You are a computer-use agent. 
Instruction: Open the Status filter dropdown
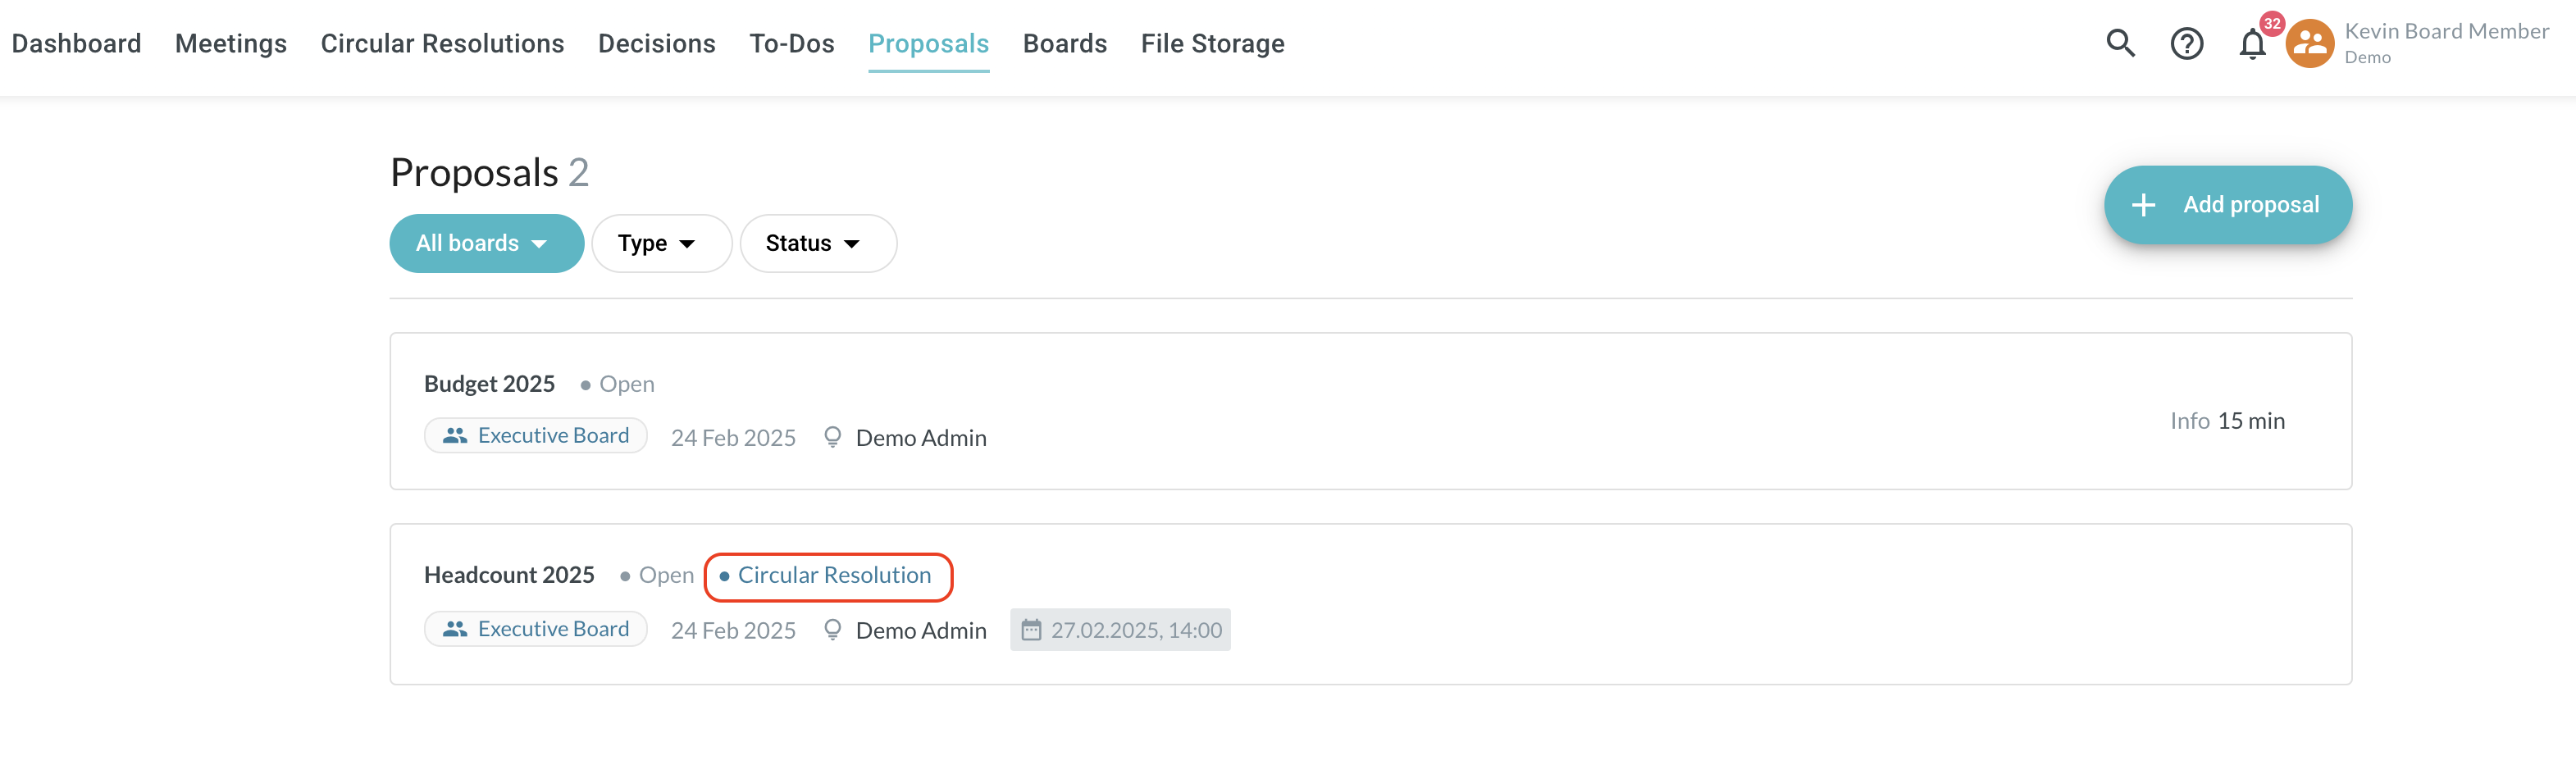(817, 244)
